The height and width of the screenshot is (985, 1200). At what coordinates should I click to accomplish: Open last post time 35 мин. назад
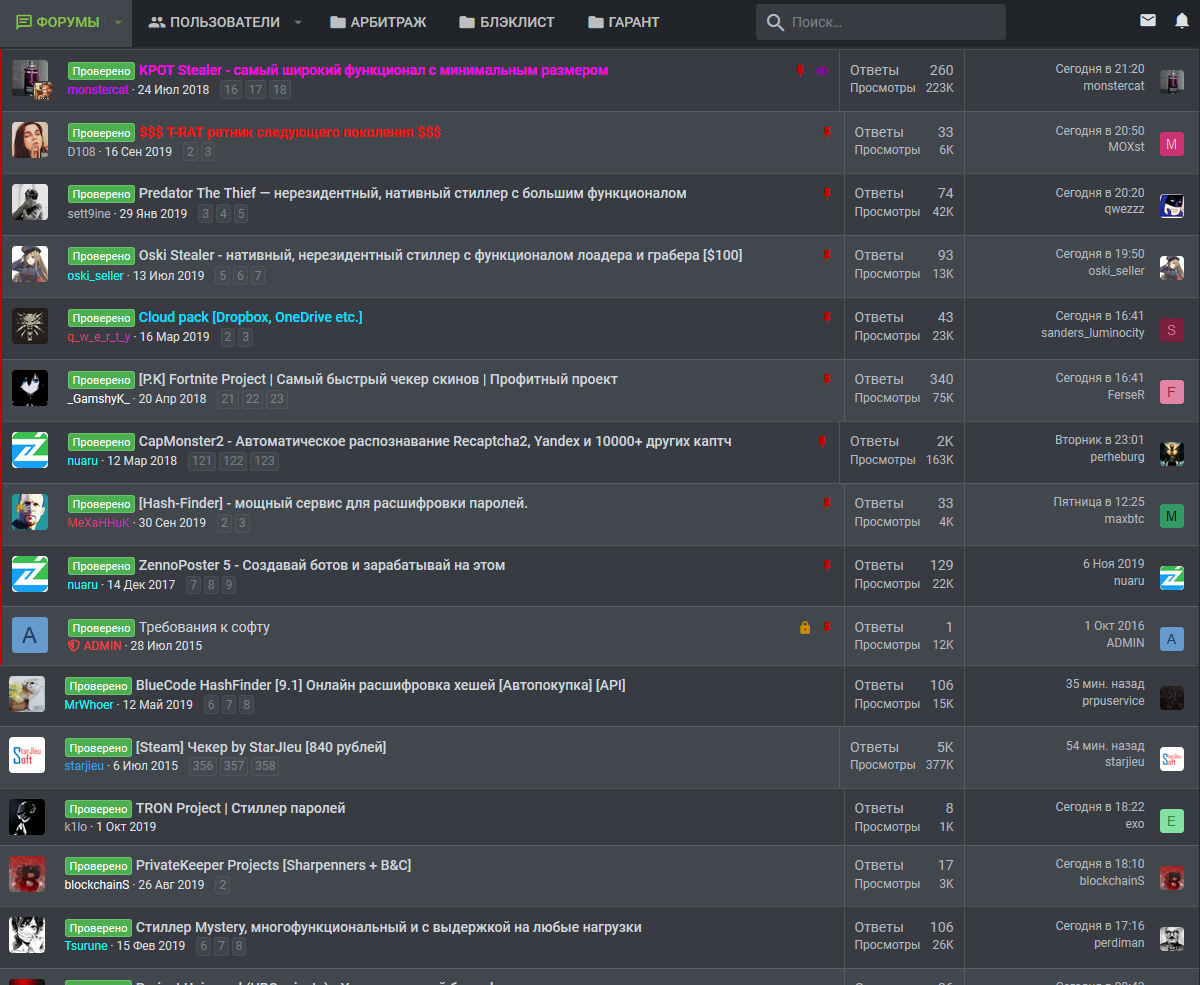coord(1105,684)
